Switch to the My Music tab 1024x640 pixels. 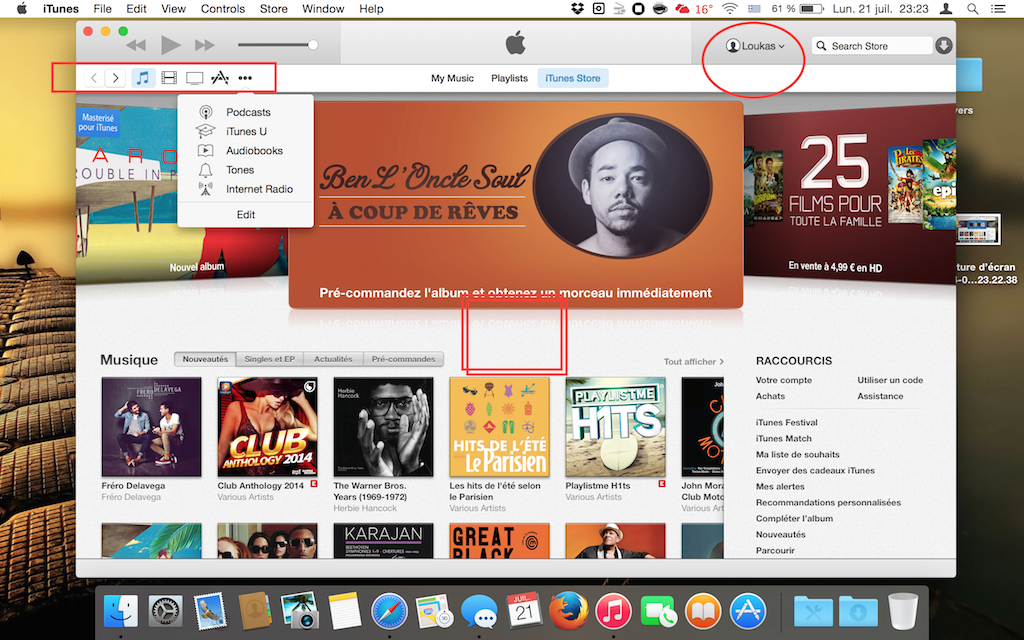452,78
